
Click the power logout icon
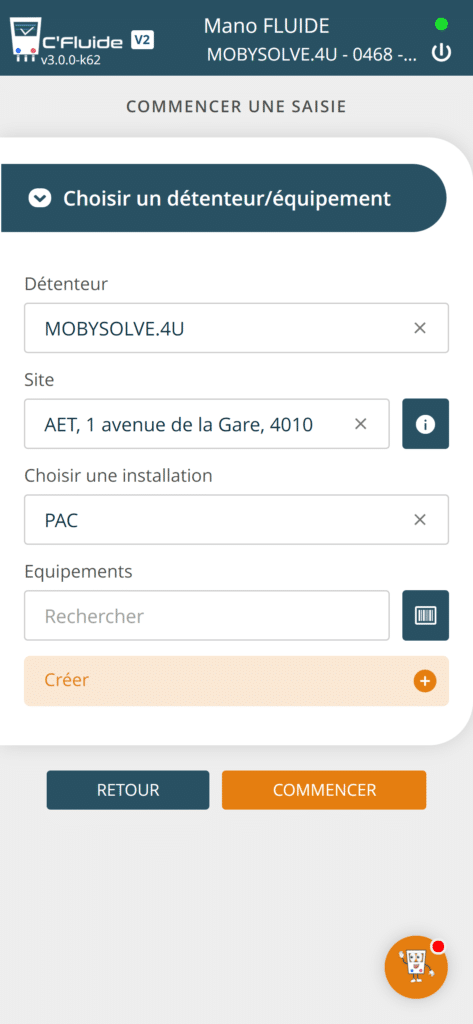pyautogui.click(x=442, y=53)
